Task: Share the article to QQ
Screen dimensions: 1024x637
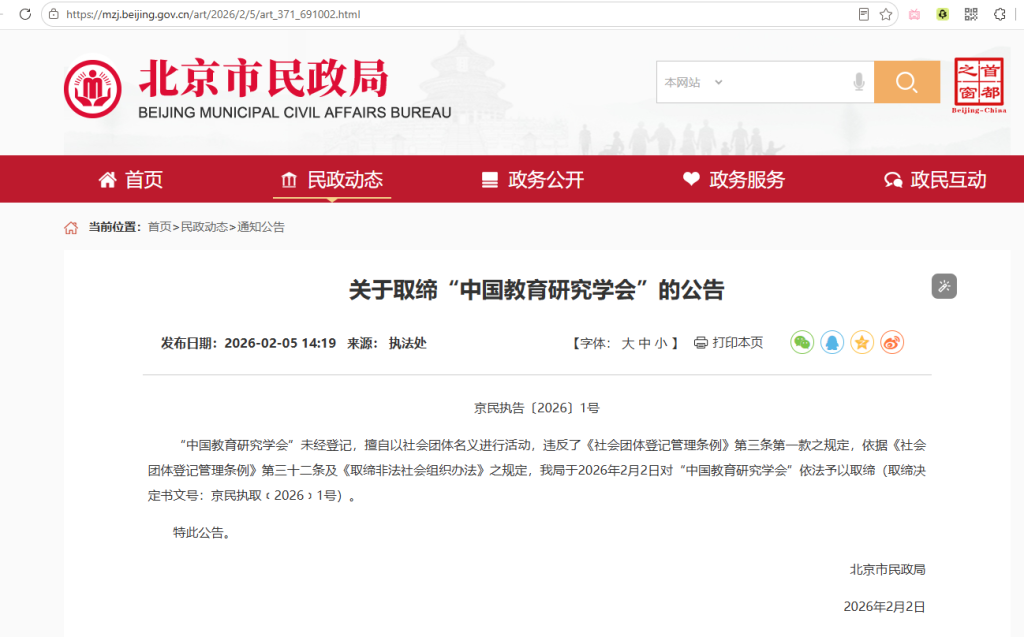Action: [x=832, y=342]
